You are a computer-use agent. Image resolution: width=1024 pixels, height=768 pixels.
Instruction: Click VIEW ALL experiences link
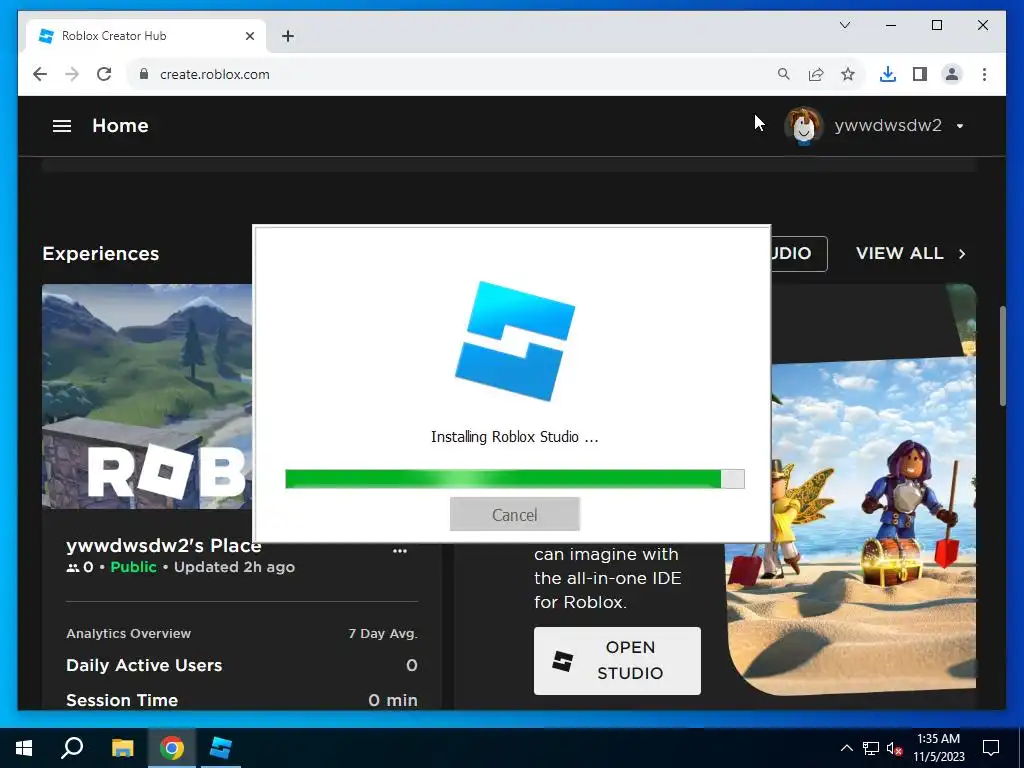tap(910, 253)
